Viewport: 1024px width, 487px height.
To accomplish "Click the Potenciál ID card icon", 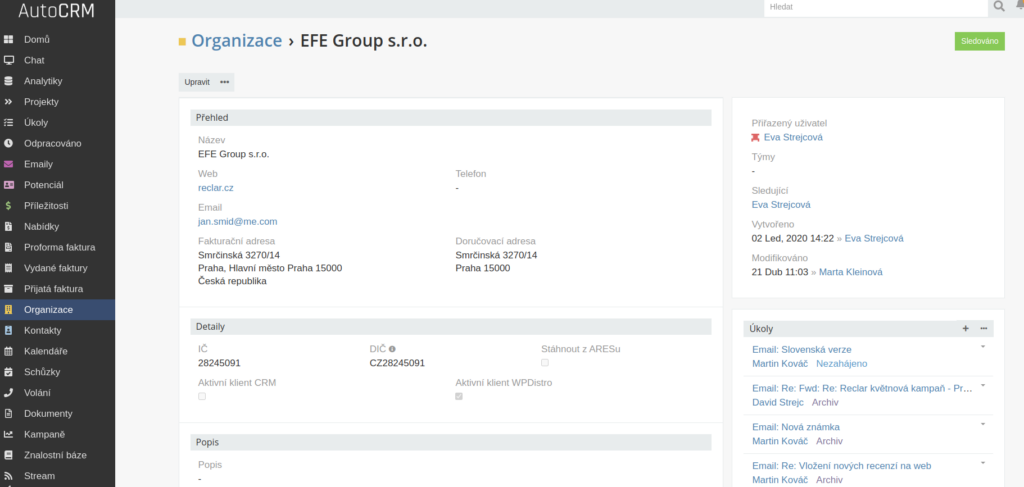I will (x=8, y=185).
